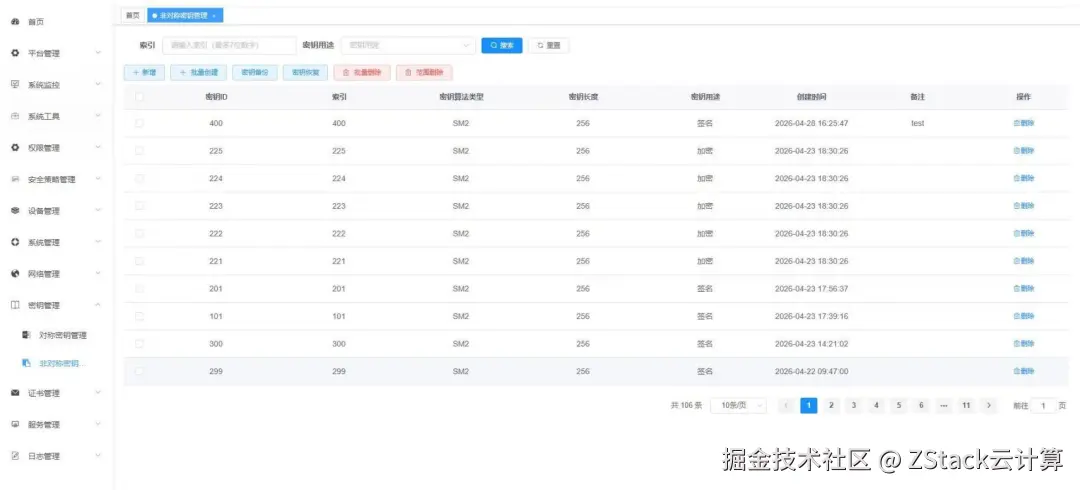The height and width of the screenshot is (490, 1080).
Task: Delete the key with ID 300
Action: tap(1024, 344)
